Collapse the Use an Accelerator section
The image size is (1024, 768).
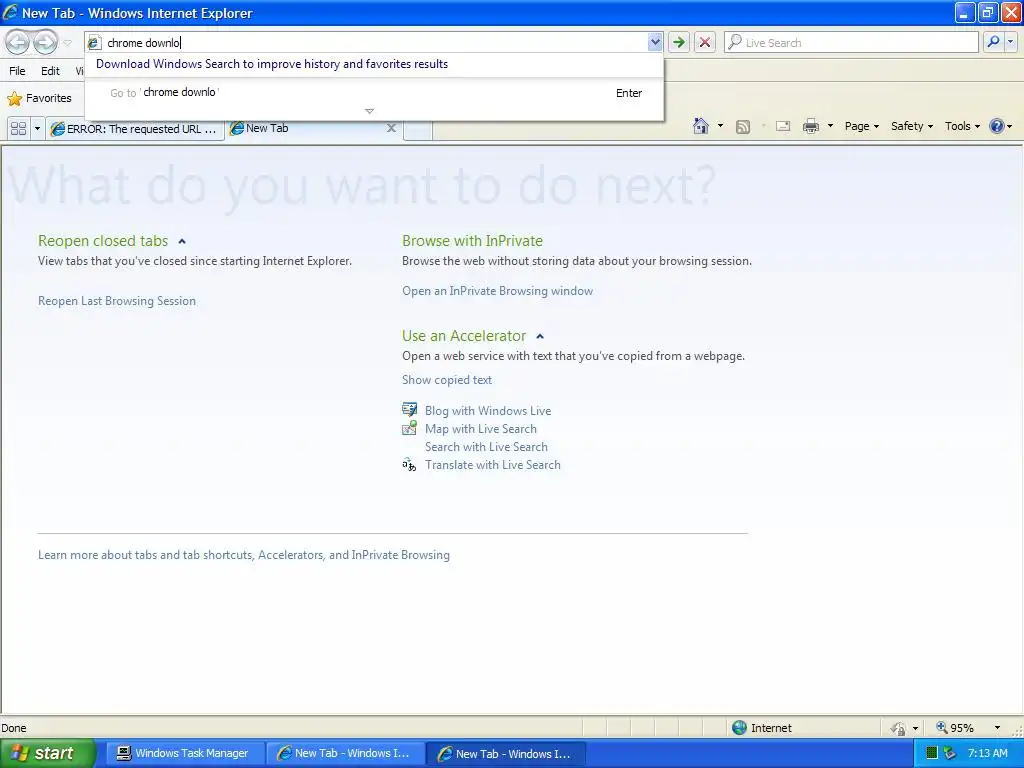pos(540,336)
